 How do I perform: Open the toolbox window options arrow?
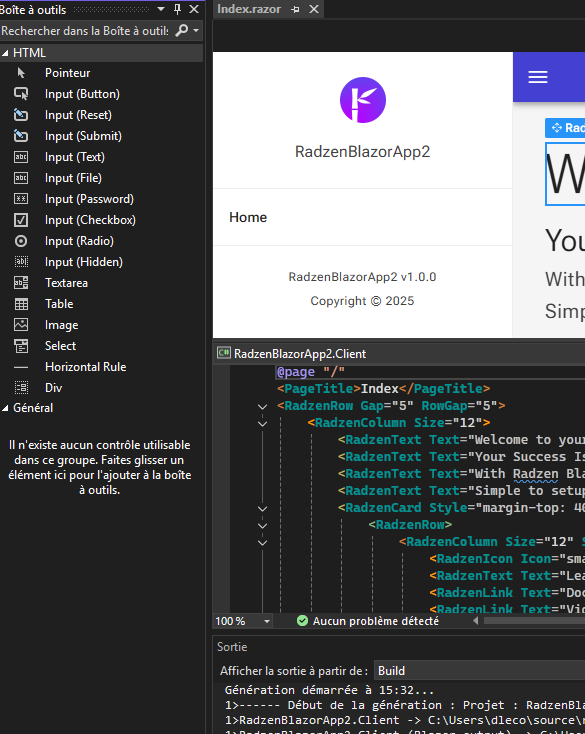161,9
